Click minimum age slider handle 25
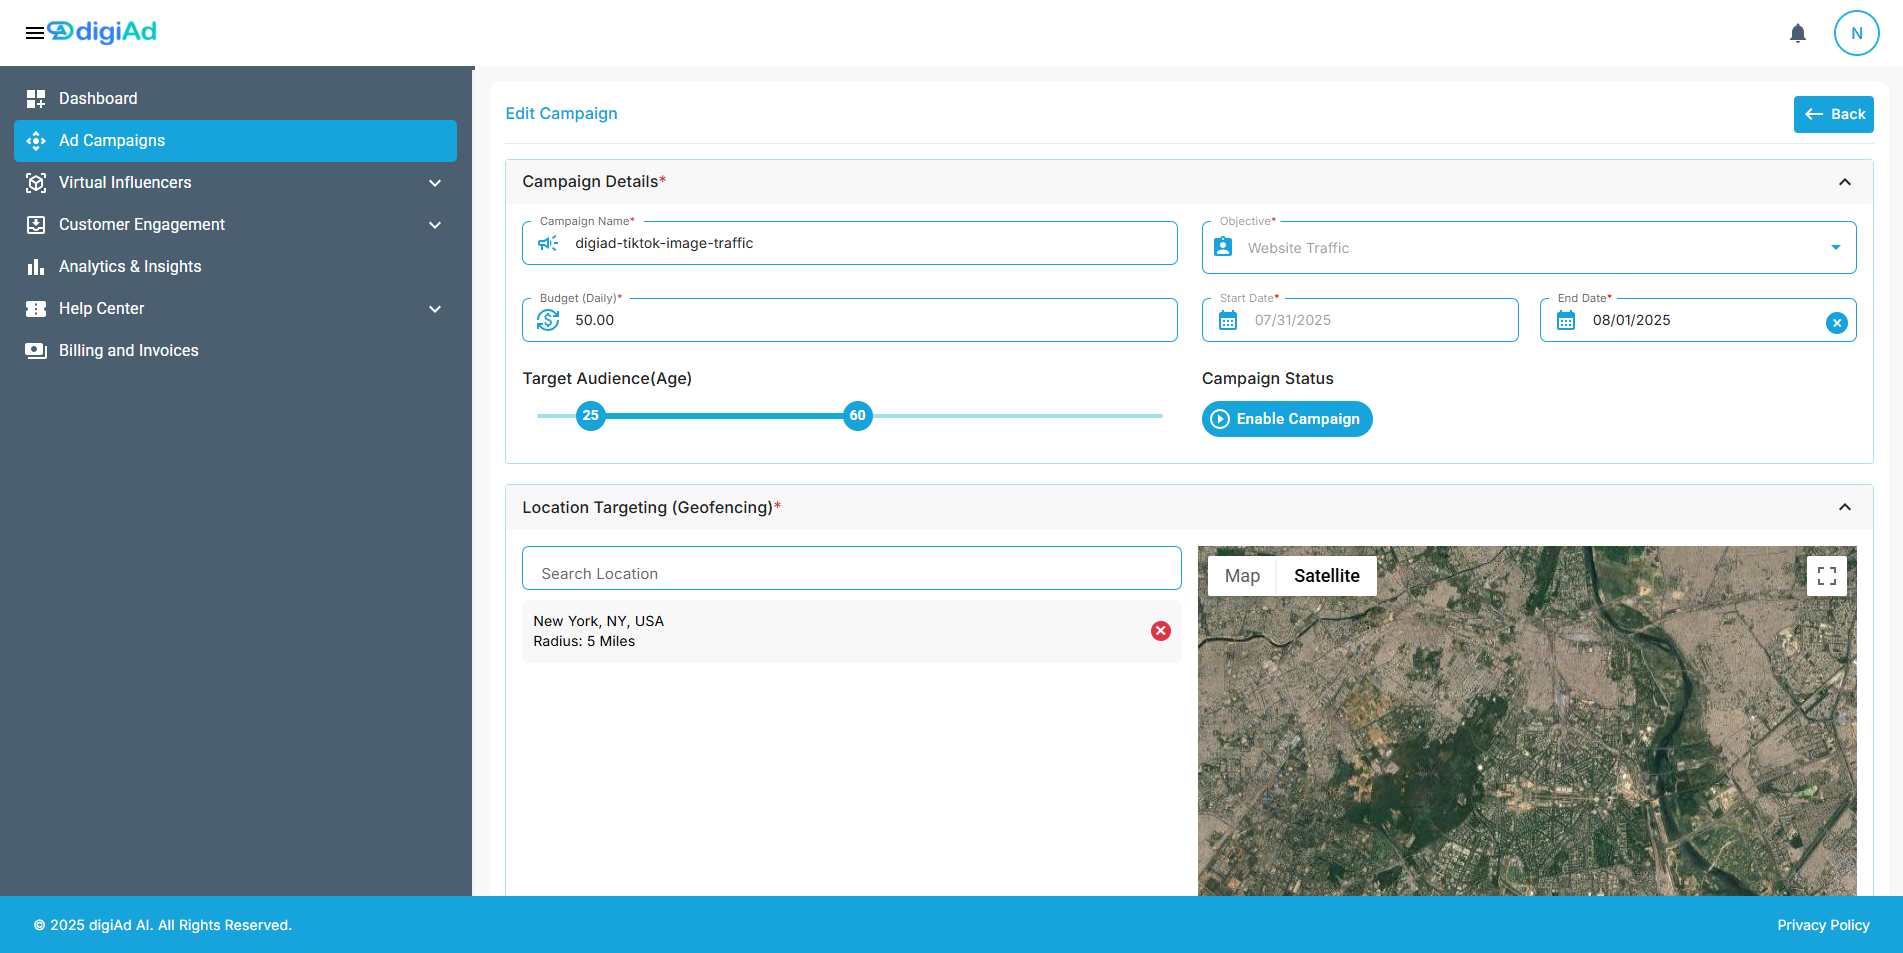Image resolution: width=1903 pixels, height=953 pixels. click(591, 416)
